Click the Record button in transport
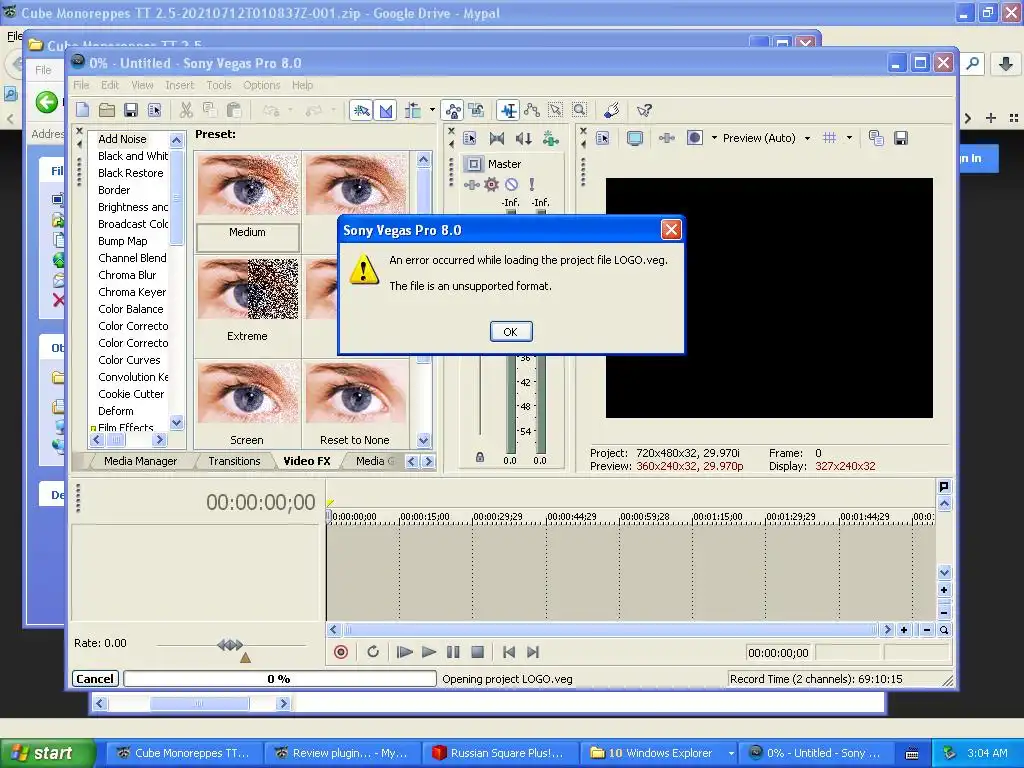The image size is (1024, 768). point(341,652)
